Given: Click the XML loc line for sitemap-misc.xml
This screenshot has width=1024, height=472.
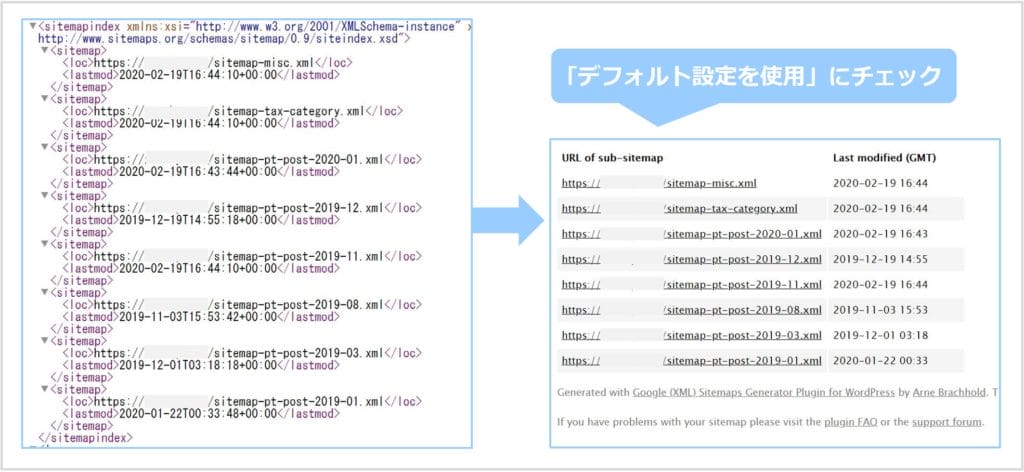Looking at the screenshot, I should tap(208, 63).
